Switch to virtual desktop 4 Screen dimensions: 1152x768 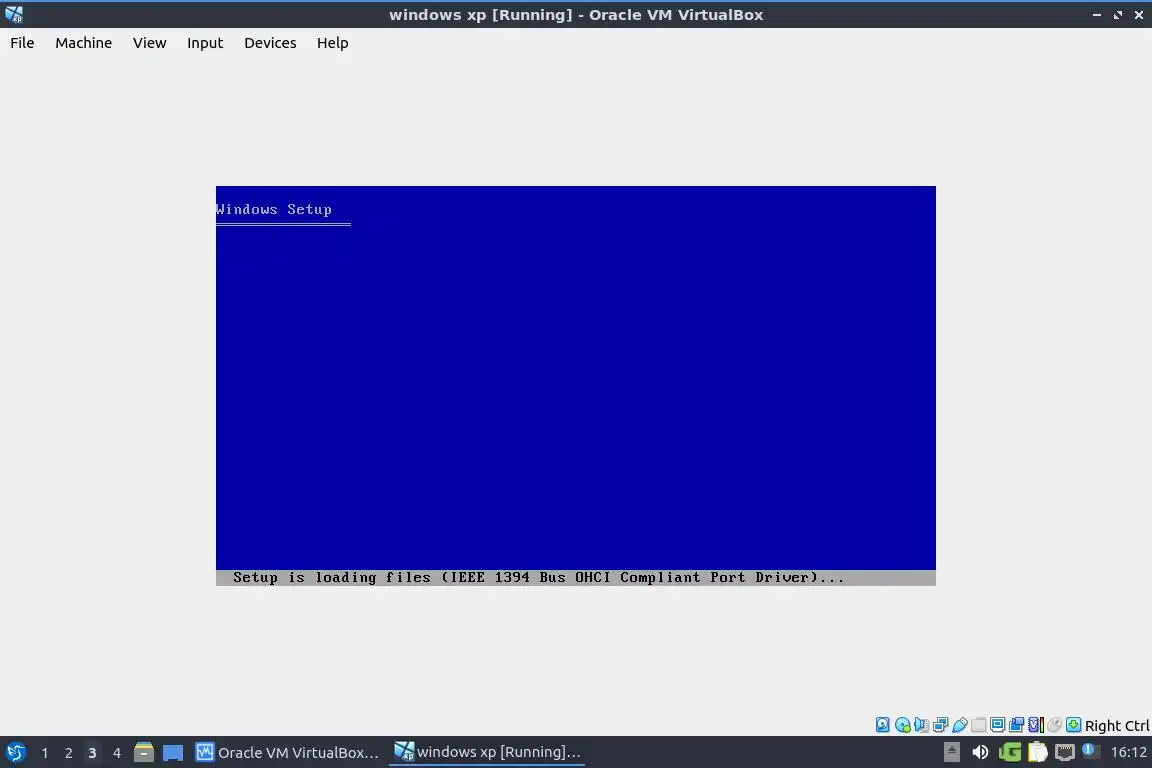[116, 753]
